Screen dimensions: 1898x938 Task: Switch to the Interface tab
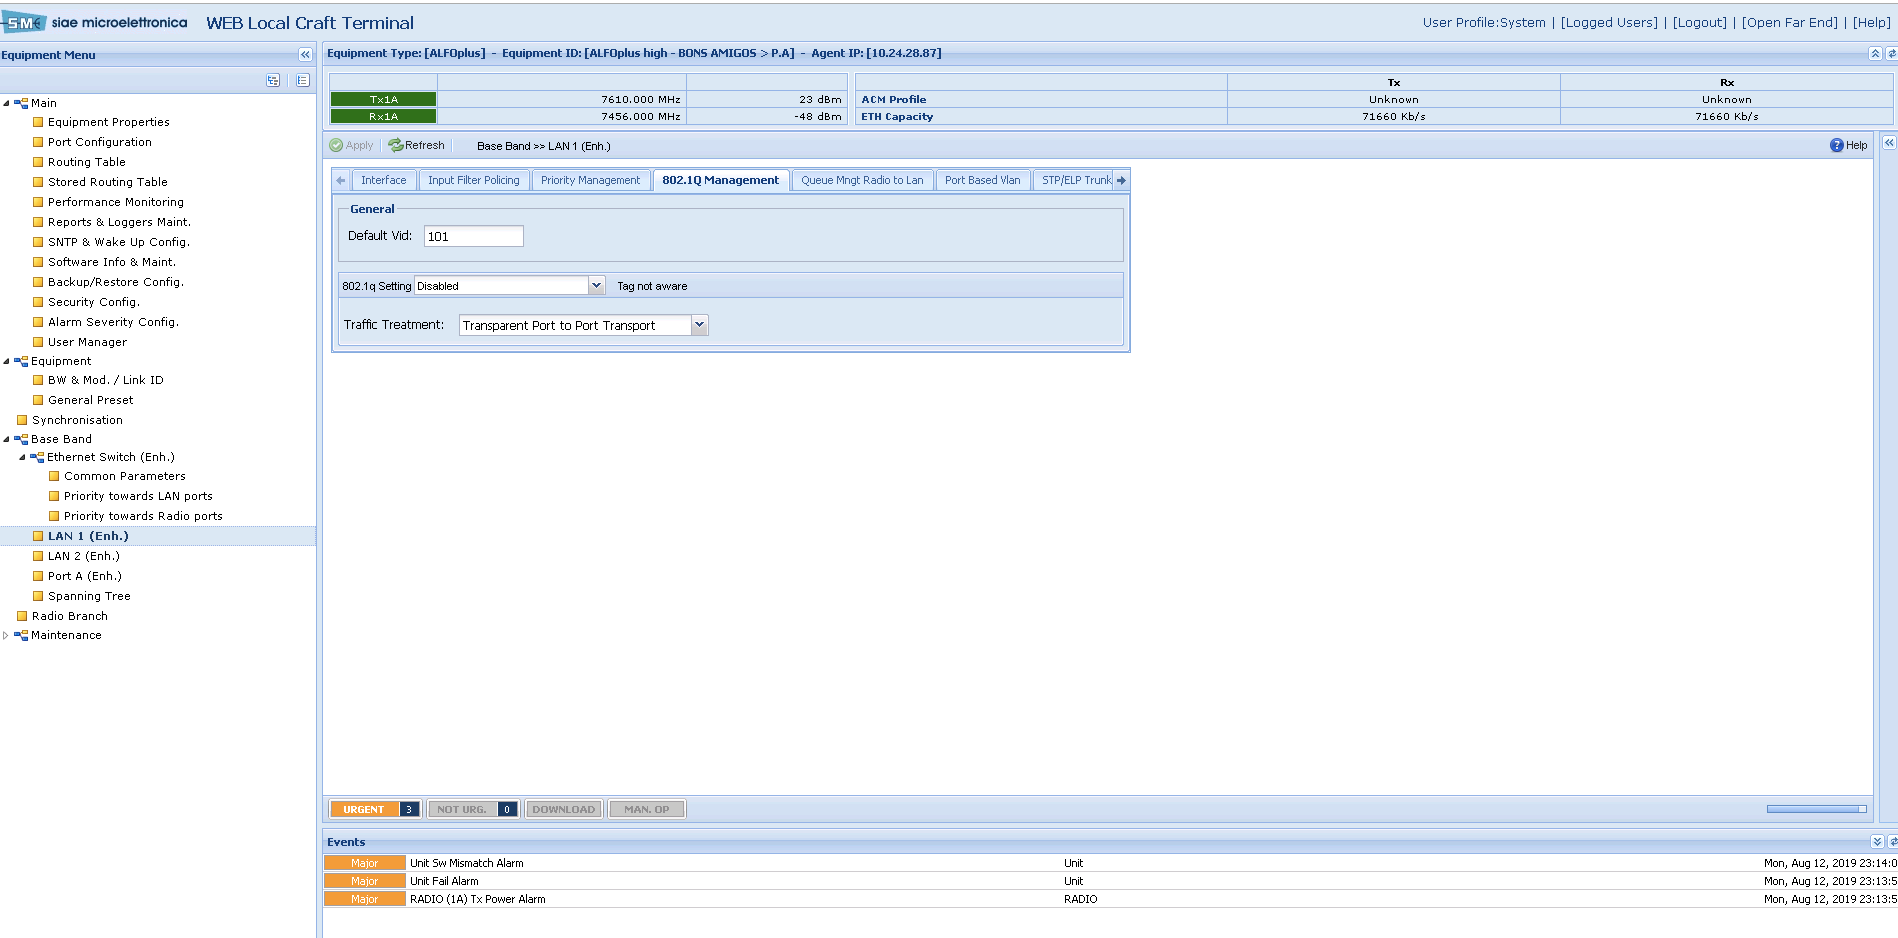pos(383,181)
